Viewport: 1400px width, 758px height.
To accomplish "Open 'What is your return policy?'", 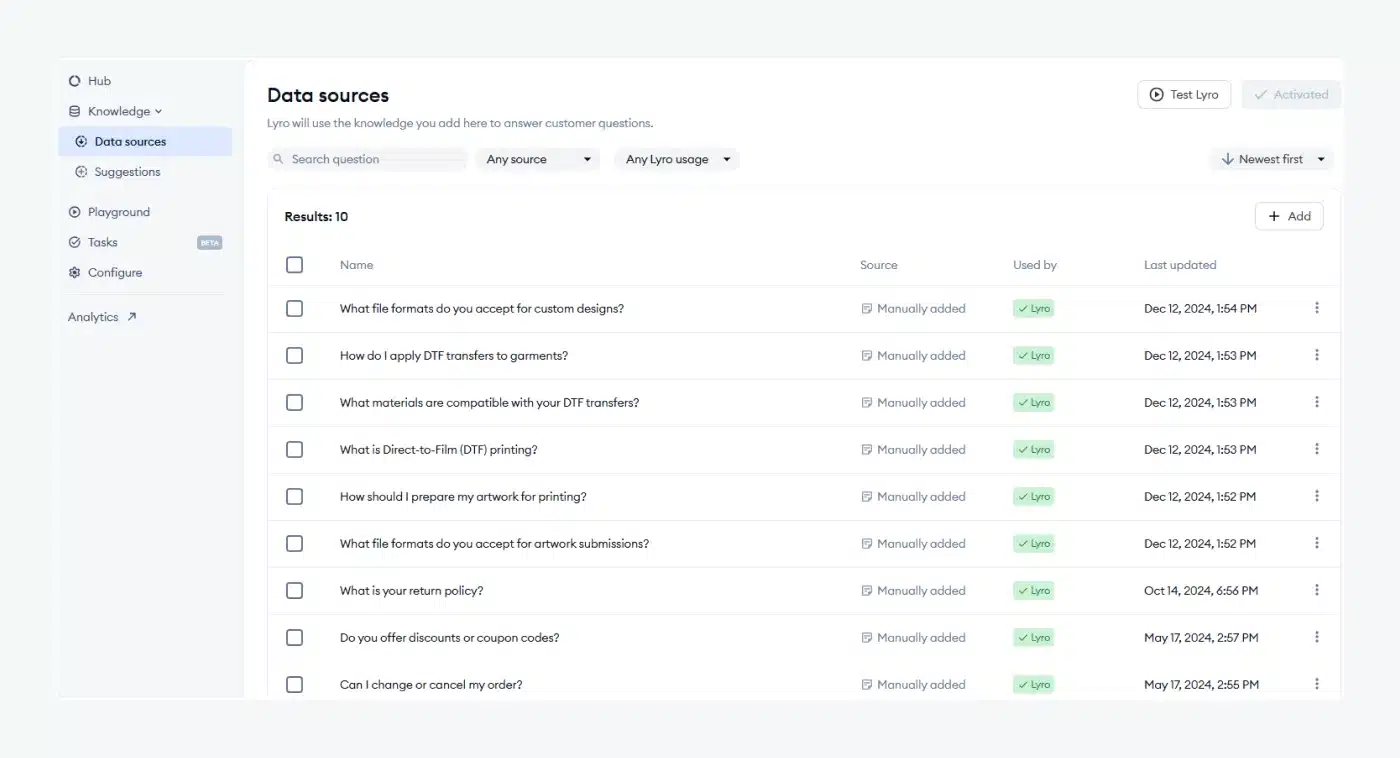I will [412, 591].
